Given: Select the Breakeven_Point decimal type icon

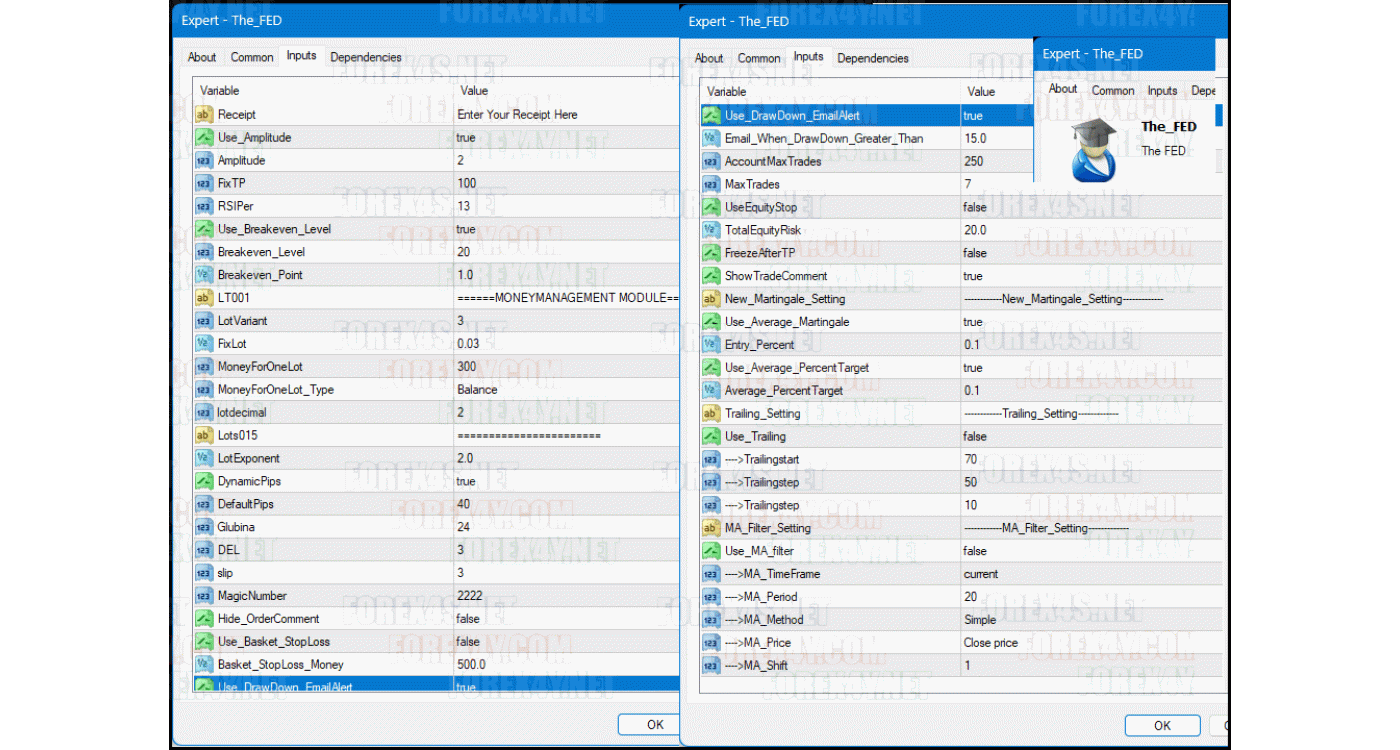Looking at the screenshot, I should click(x=204, y=275).
